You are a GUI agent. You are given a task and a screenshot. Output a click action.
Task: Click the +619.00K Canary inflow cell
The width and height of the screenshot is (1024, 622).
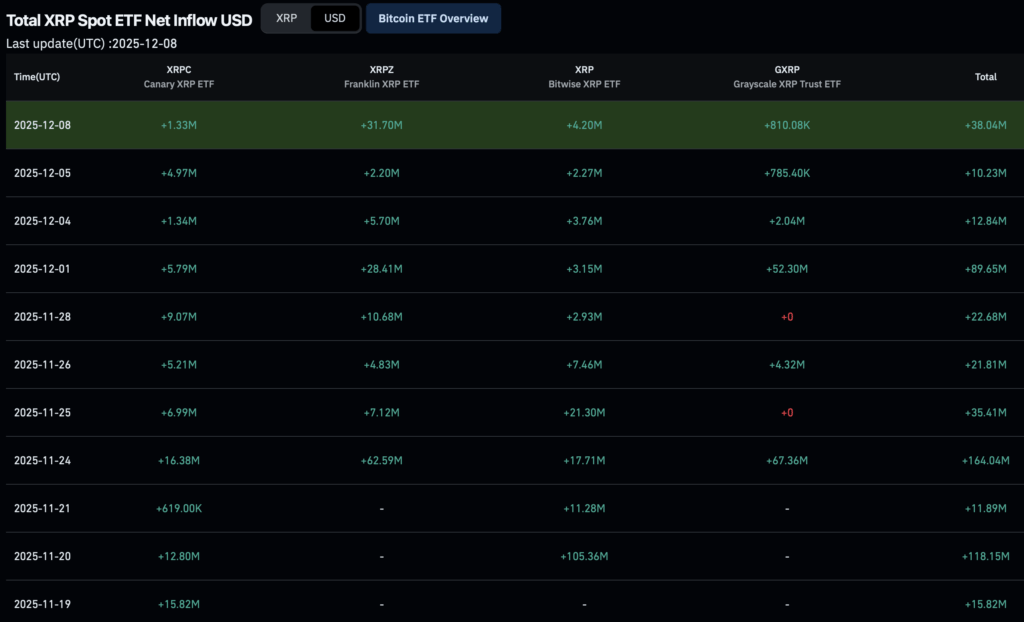pyautogui.click(x=179, y=508)
